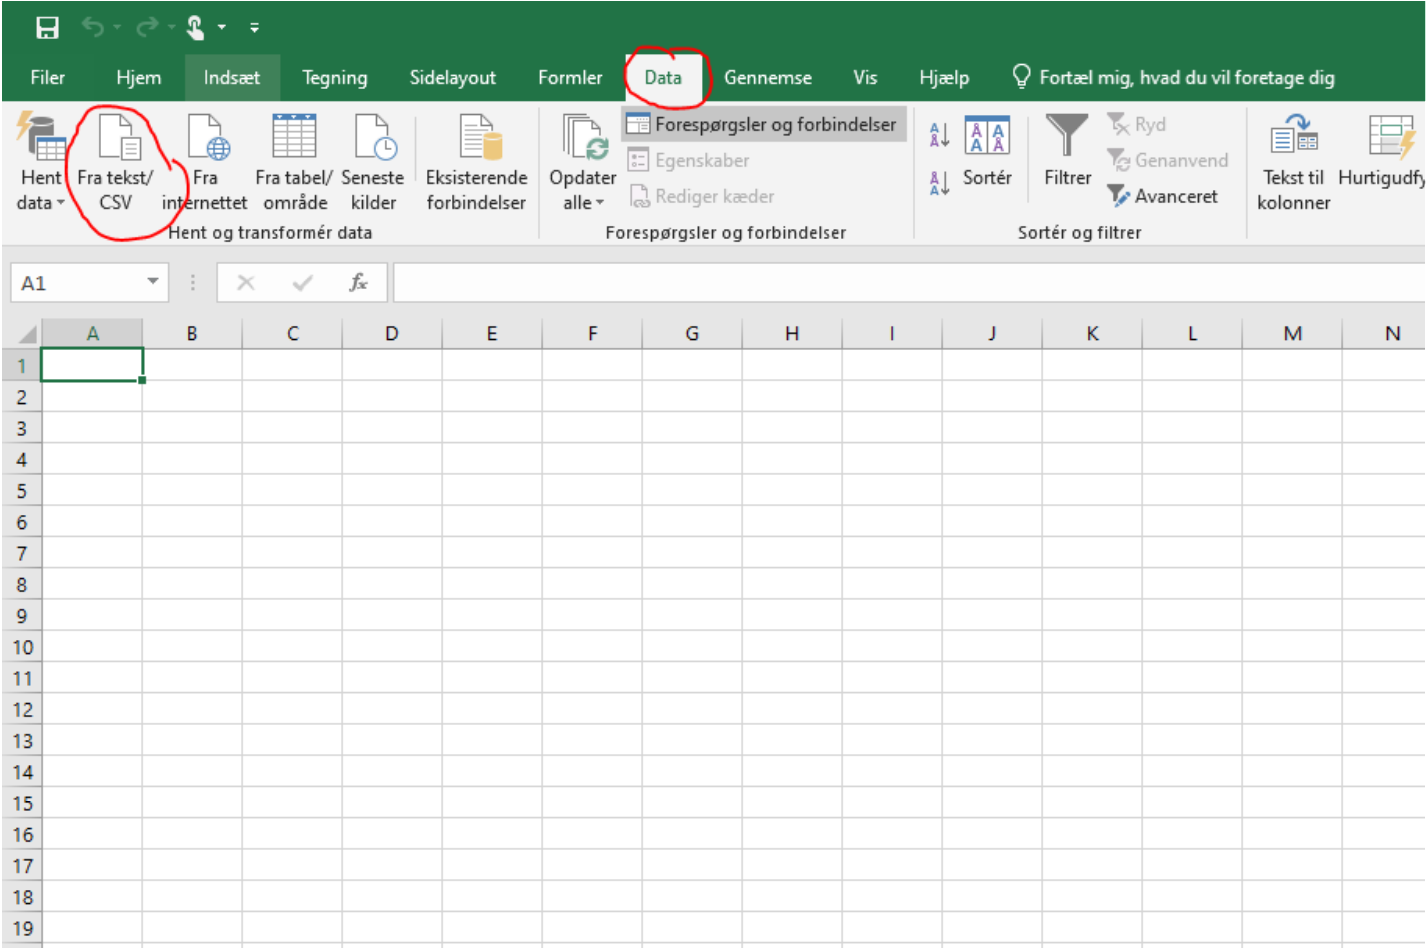Screen dimensions: 1426x948
Task: Select row 1 header
Action: coord(21,365)
